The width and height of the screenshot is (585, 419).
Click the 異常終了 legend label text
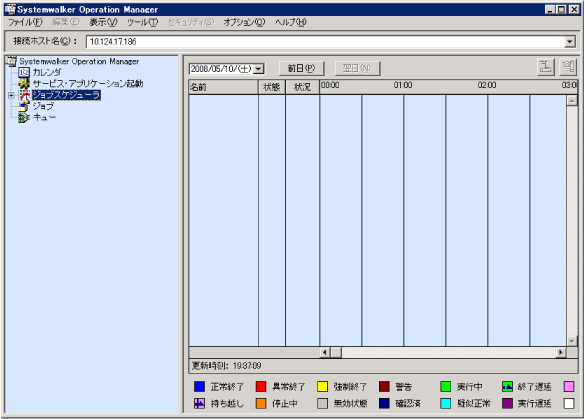(288, 387)
